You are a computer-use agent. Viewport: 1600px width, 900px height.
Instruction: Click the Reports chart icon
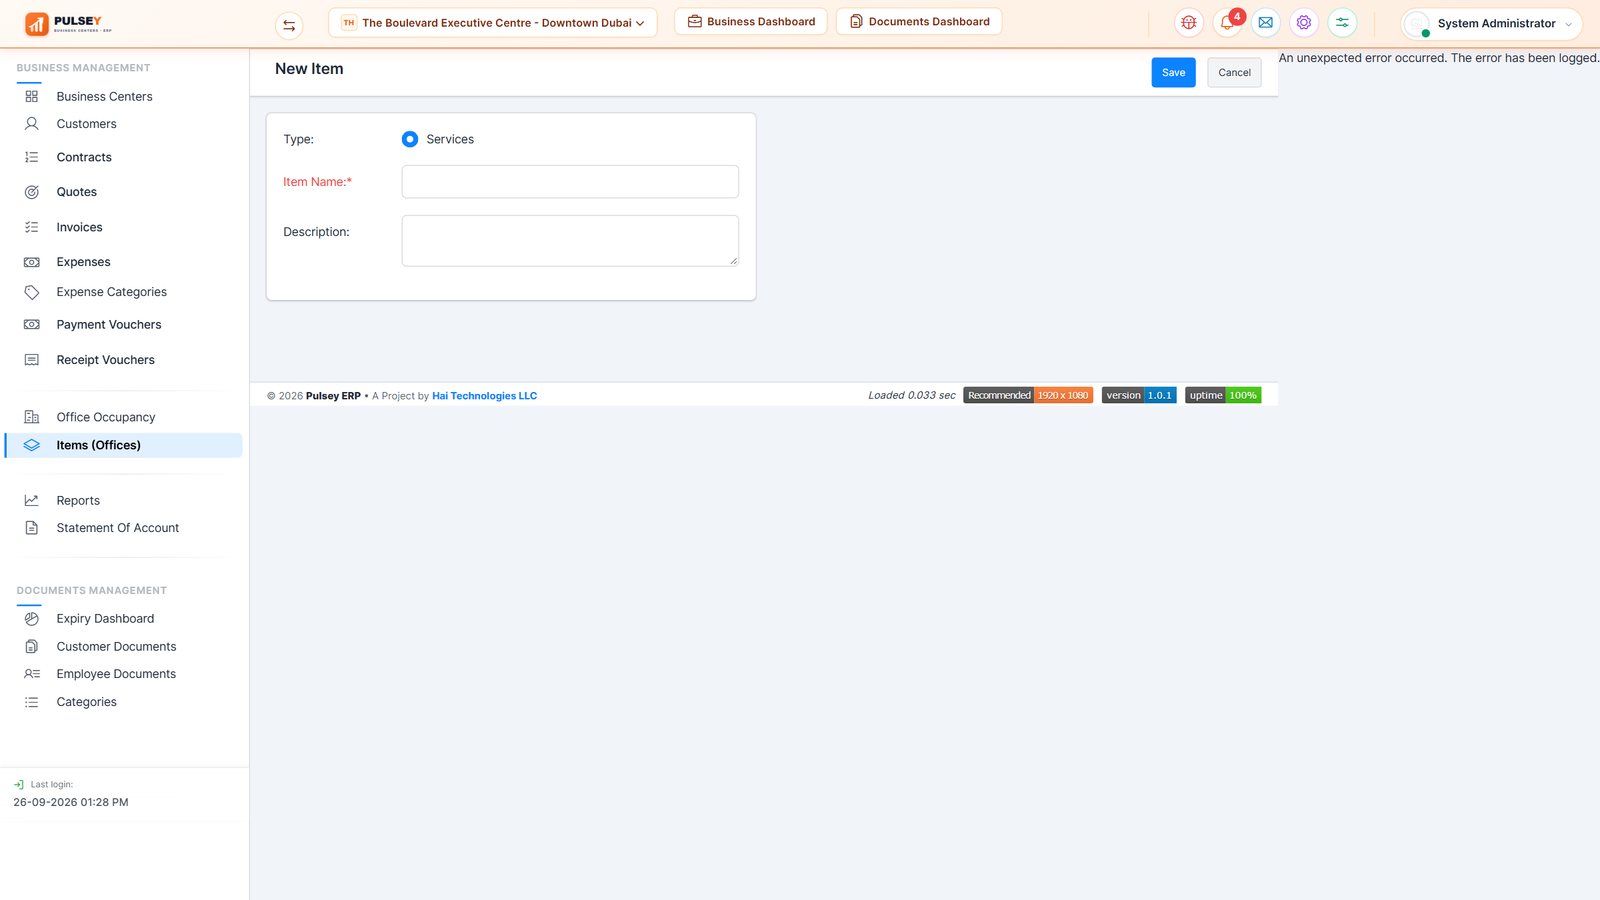pyautogui.click(x=32, y=500)
